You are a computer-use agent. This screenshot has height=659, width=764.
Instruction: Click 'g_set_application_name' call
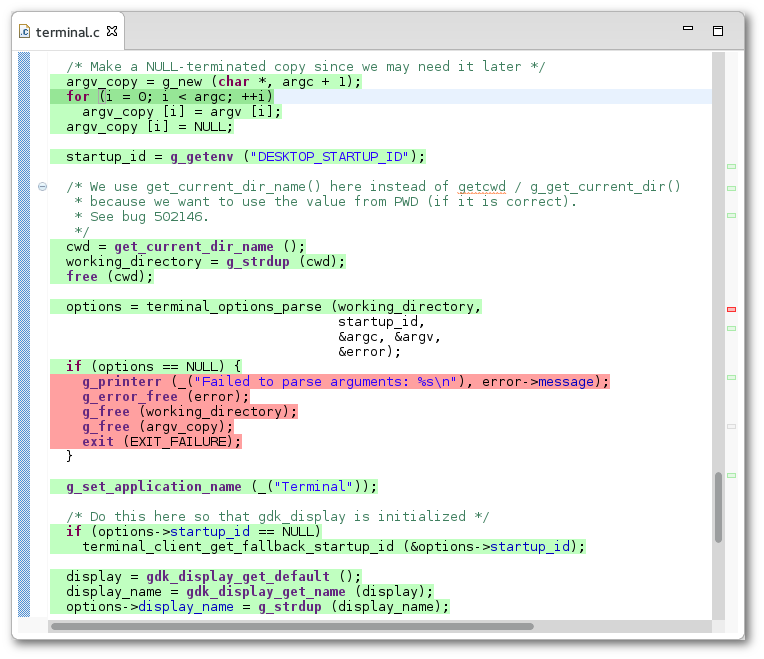click(x=154, y=487)
